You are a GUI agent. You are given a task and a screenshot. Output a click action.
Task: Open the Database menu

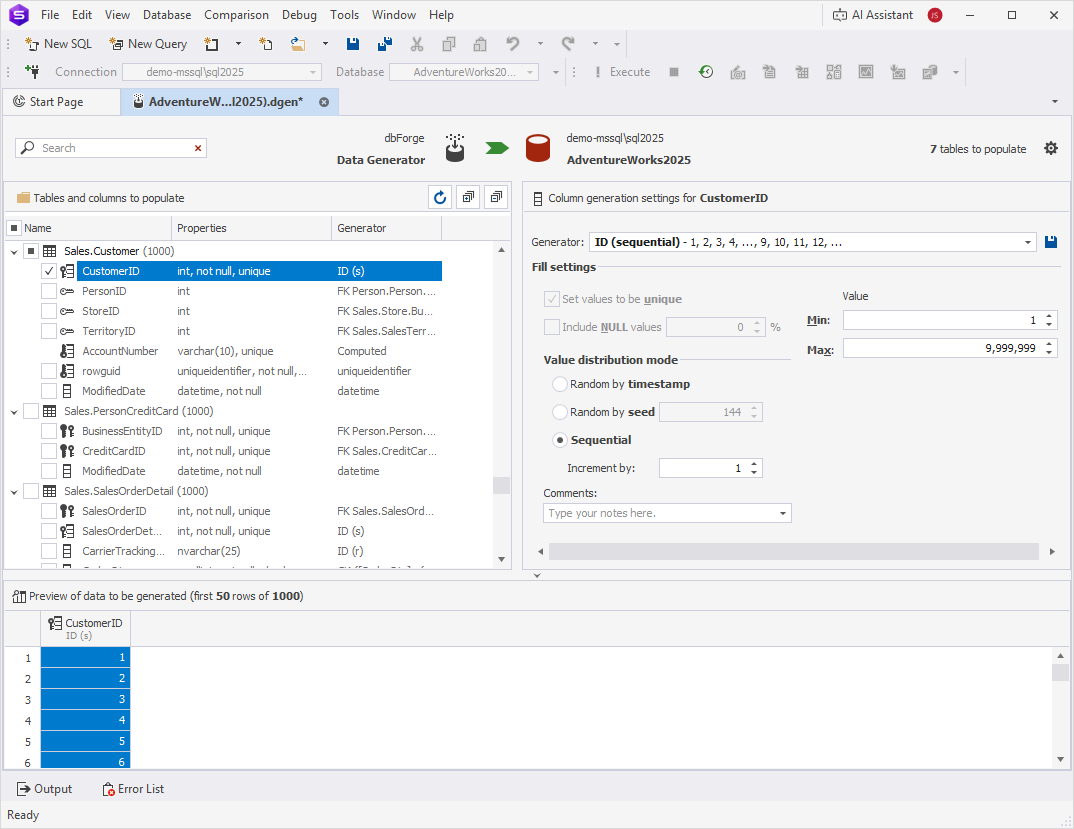166,15
